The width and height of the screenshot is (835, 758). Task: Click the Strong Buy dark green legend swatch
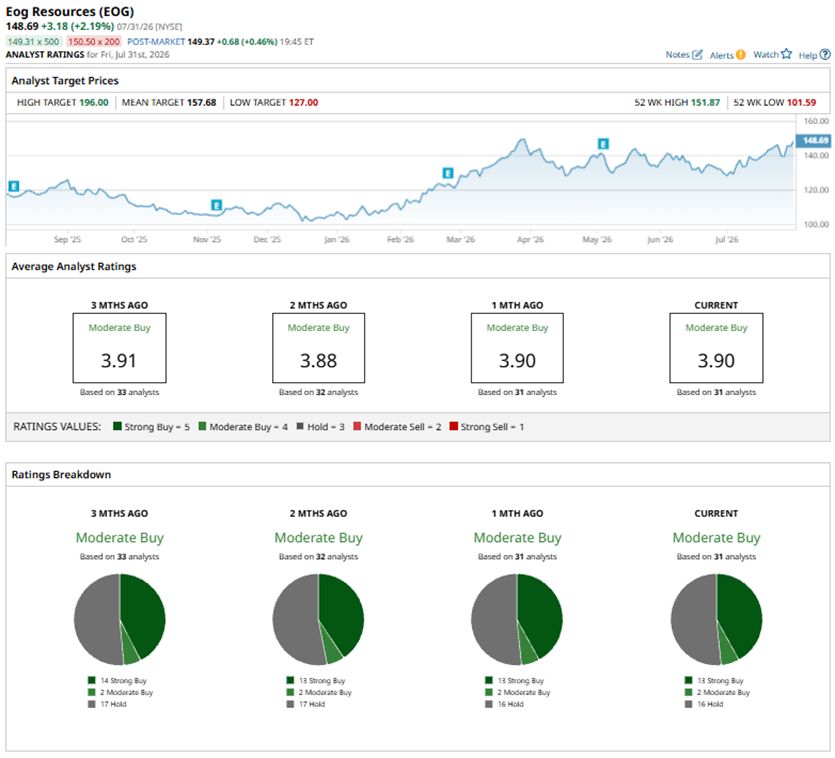pyautogui.click(x=118, y=426)
